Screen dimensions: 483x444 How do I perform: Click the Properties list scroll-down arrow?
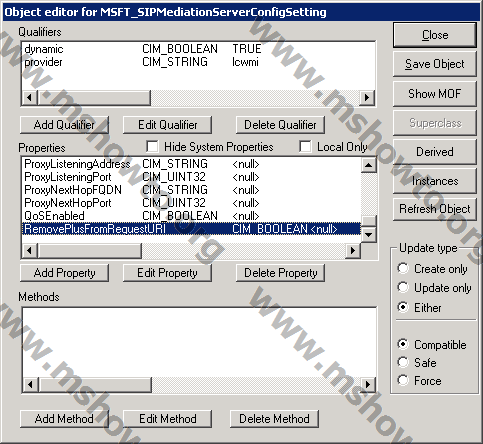pyautogui.click(x=369, y=234)
